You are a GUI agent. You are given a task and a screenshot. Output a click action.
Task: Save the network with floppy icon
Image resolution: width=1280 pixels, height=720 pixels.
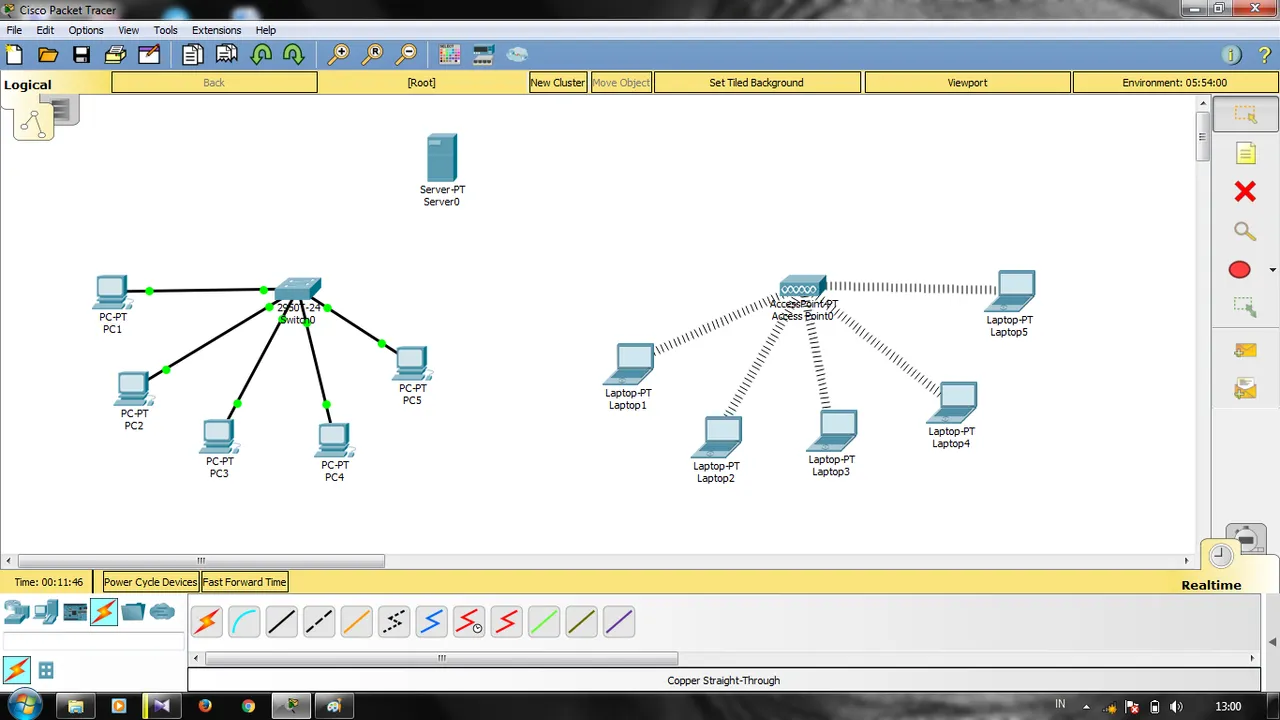pyautogui.click(x=81, y=54)
